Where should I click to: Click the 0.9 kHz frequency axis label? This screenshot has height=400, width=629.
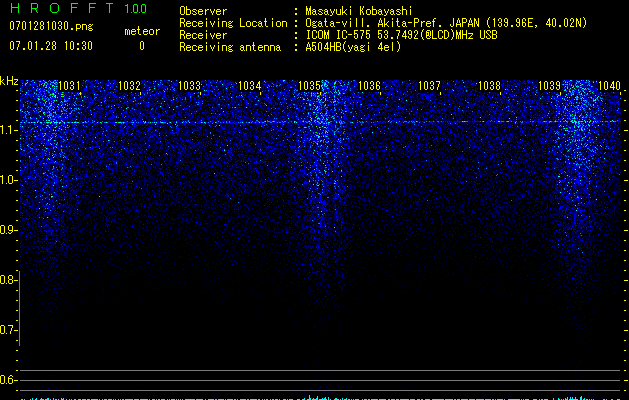point(8,230)
